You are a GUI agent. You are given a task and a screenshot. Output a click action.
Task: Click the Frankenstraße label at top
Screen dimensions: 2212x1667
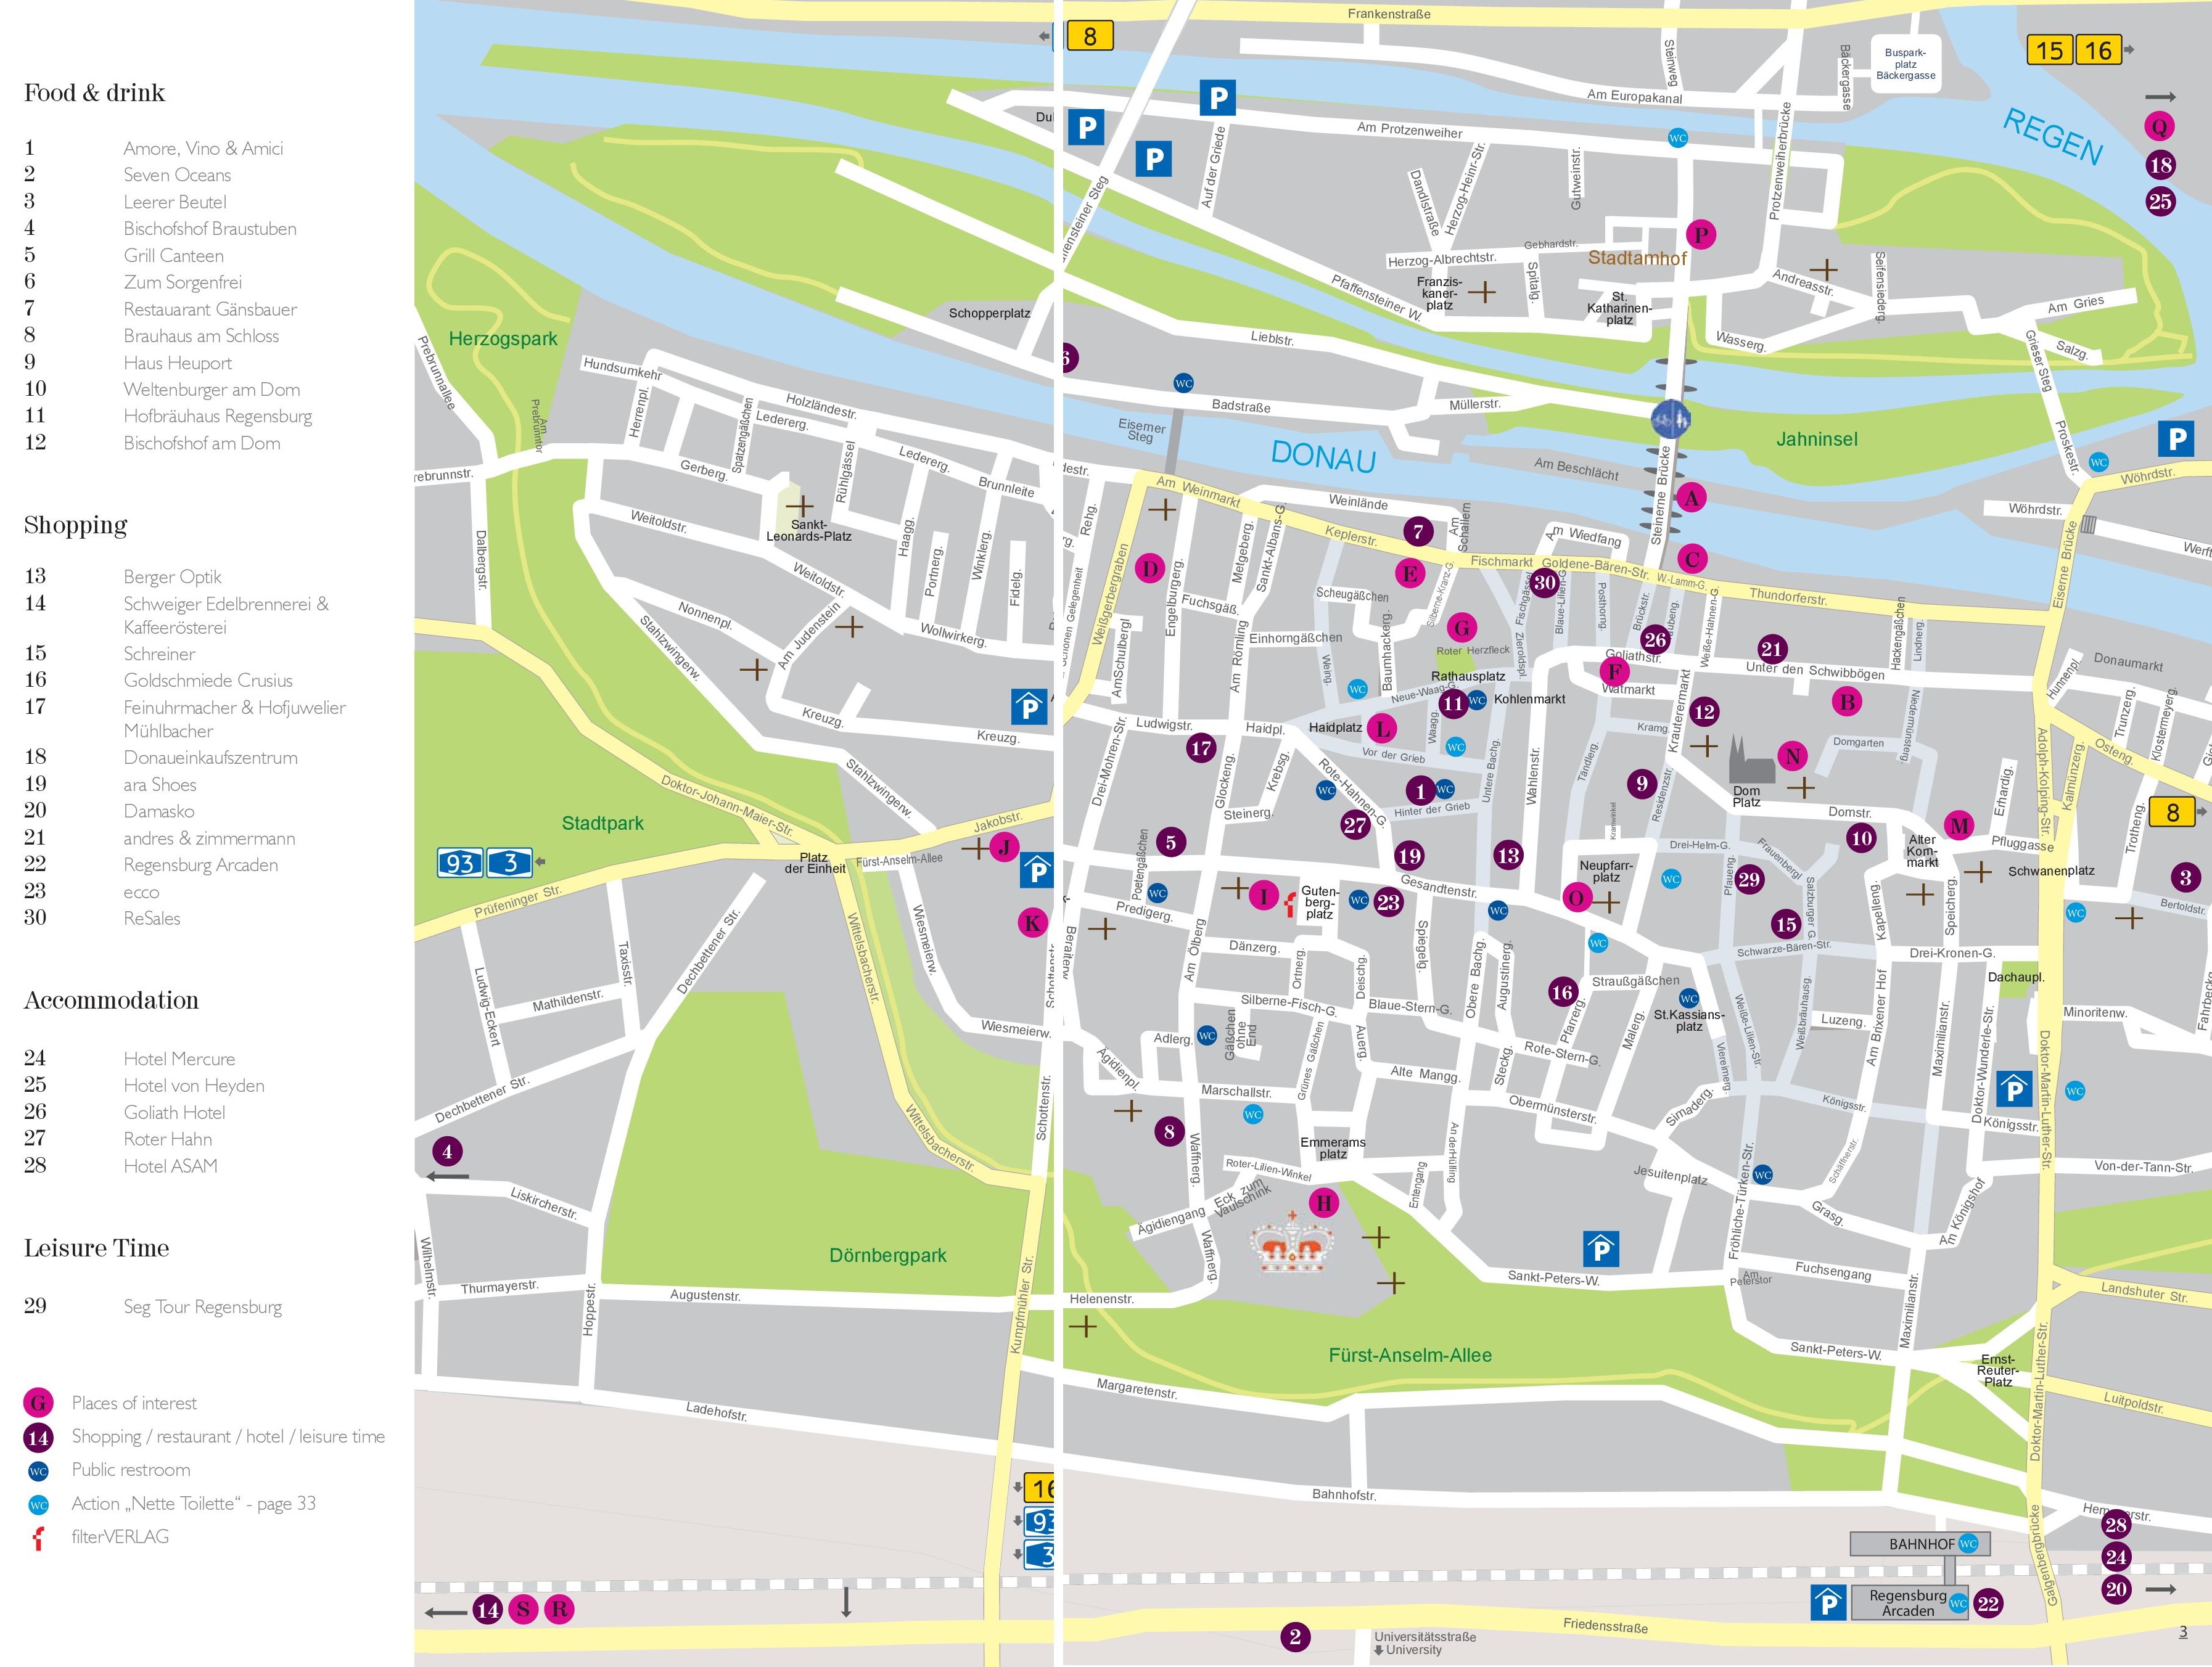(1389, 14)
